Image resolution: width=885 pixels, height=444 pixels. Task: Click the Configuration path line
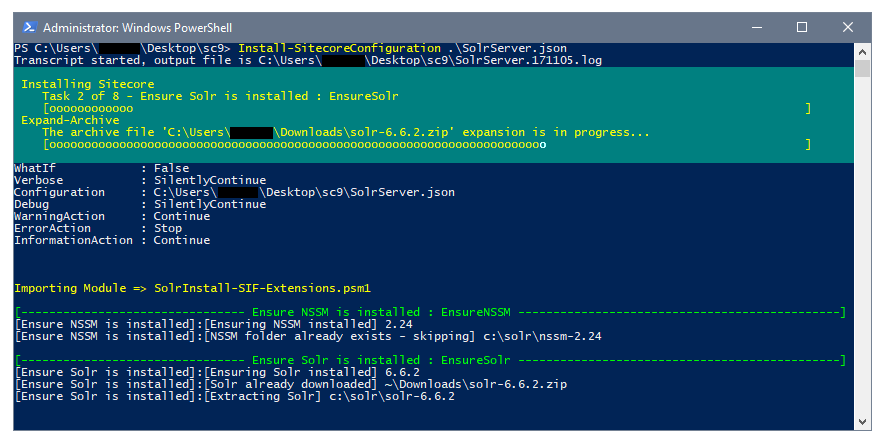[x=234, y=192]
